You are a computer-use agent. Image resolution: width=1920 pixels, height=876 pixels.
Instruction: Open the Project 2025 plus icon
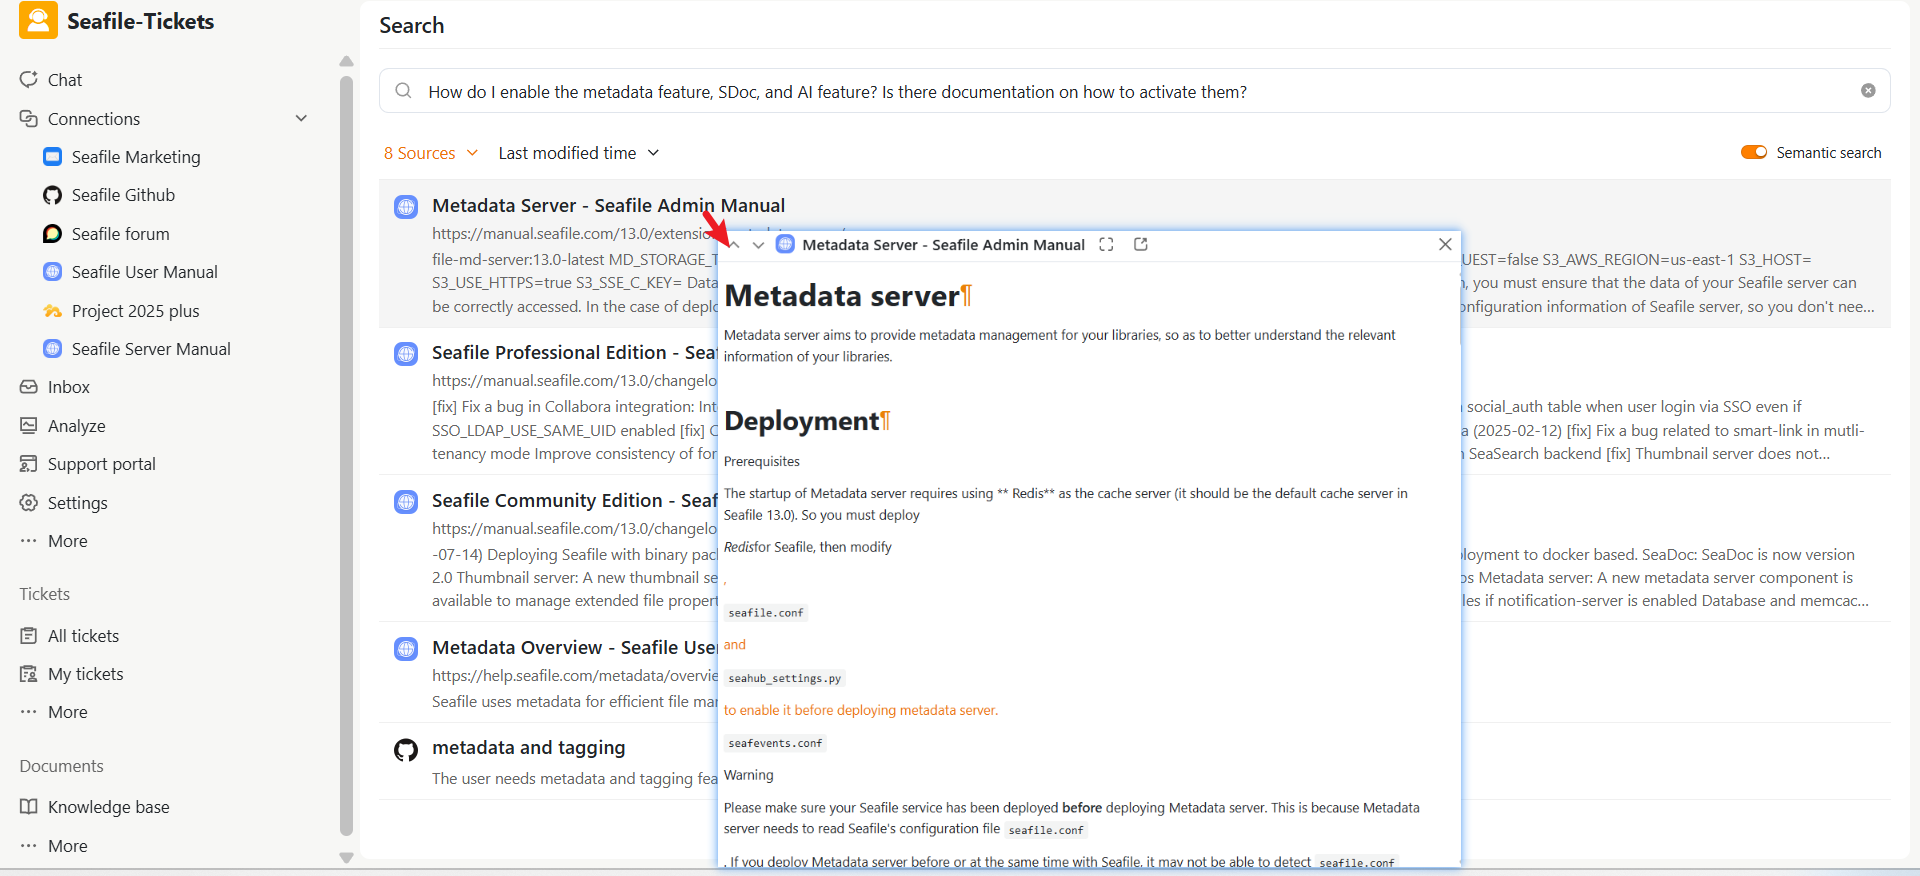(x=53, y=311)
